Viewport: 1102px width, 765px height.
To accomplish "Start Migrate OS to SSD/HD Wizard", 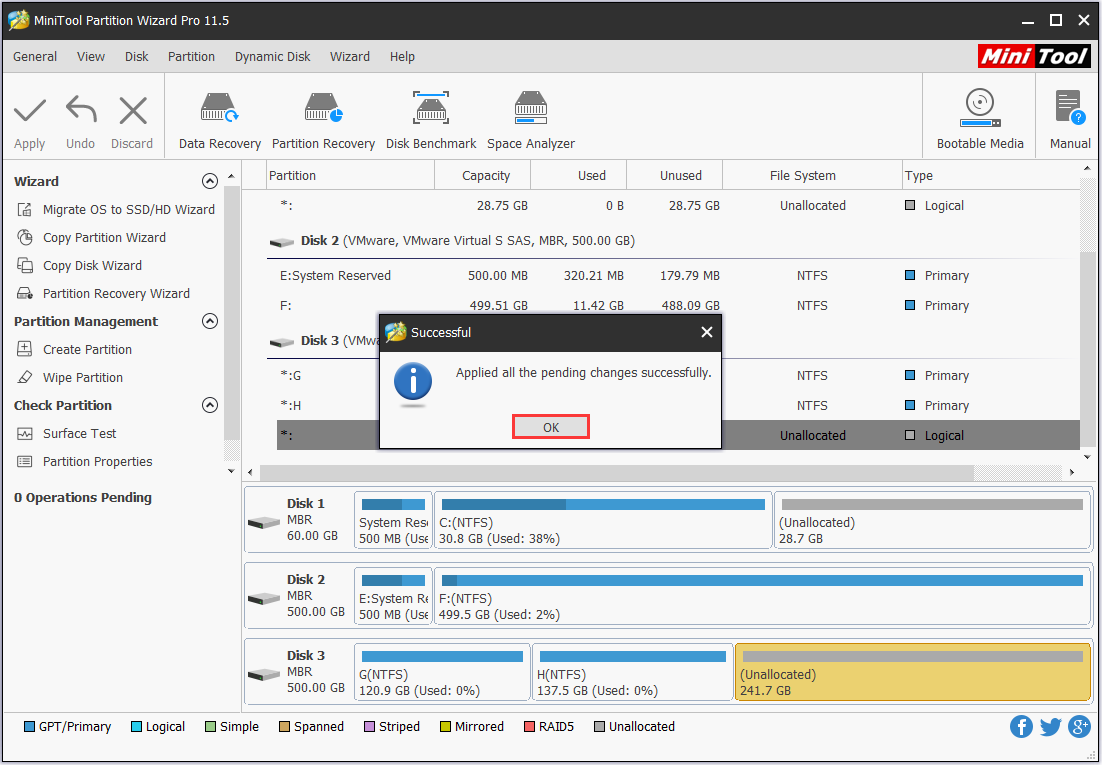I will (129, 210).
